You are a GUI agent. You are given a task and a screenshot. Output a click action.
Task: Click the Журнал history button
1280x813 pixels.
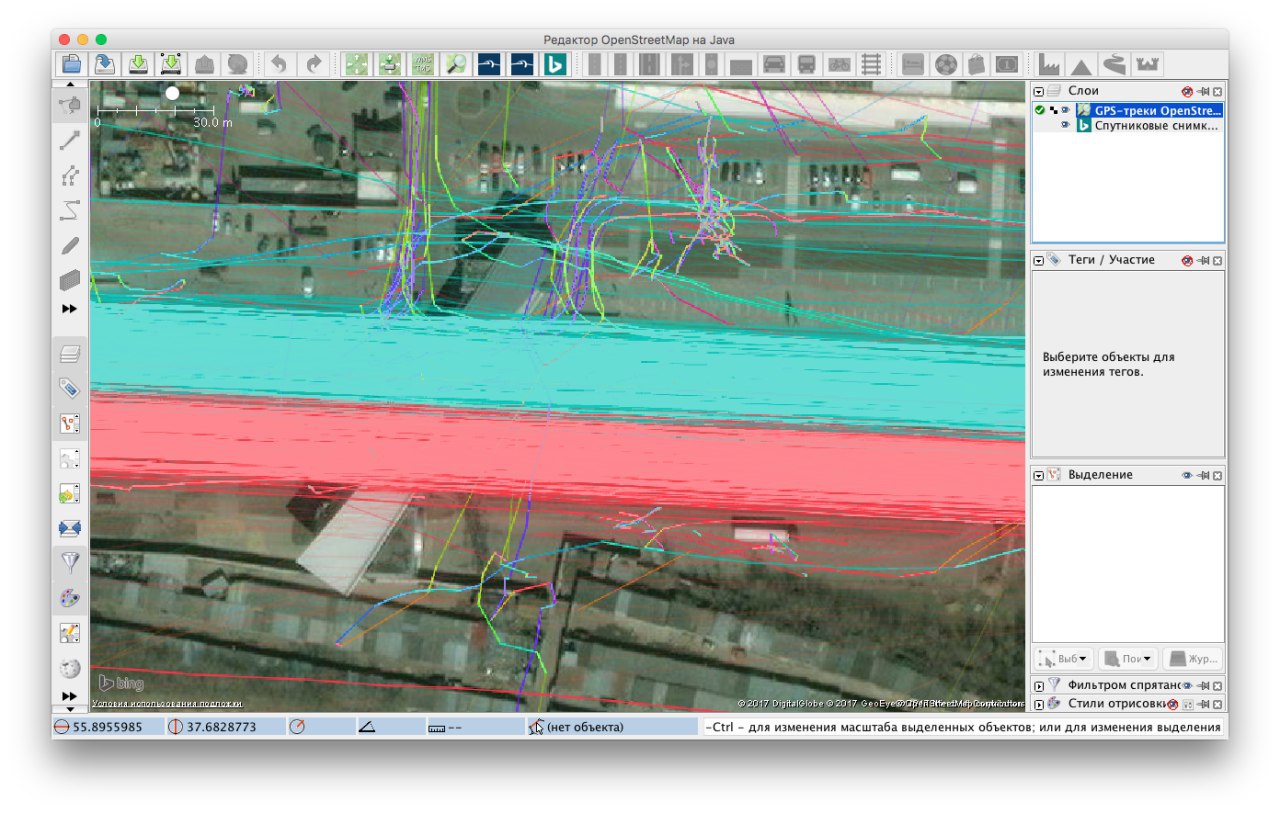tap(1192, 659)
